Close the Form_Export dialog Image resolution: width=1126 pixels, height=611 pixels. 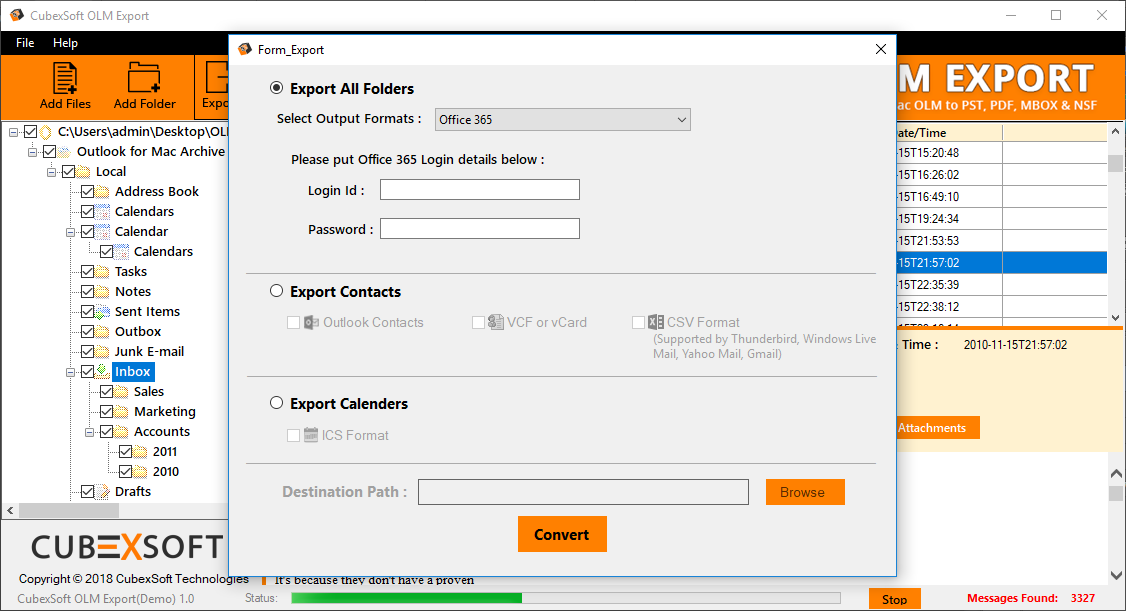click(881, 49)
